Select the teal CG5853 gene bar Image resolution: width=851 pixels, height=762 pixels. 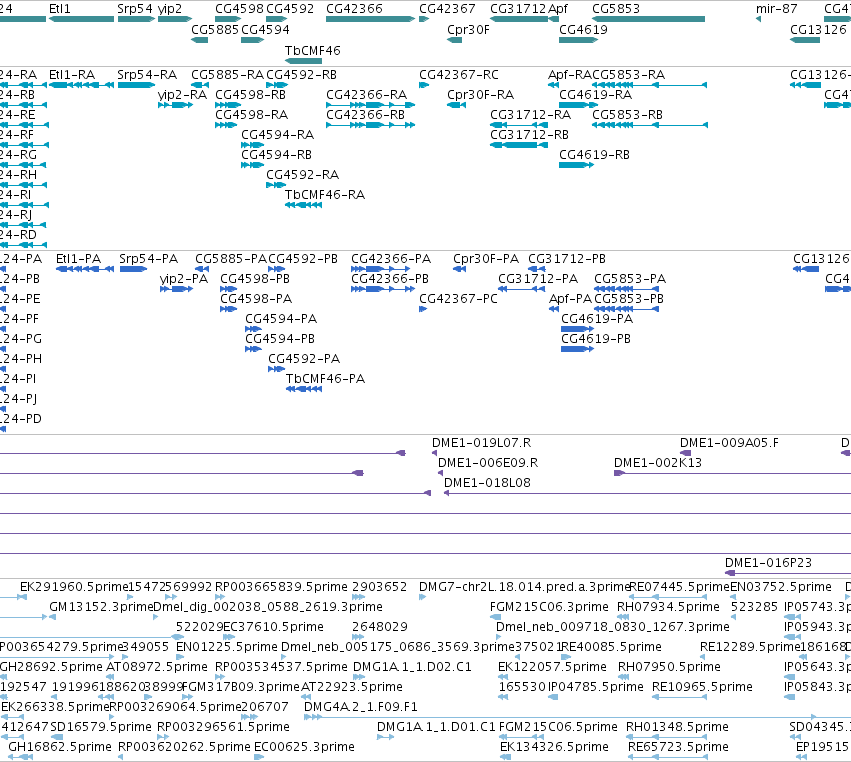(x=649, y=19)
